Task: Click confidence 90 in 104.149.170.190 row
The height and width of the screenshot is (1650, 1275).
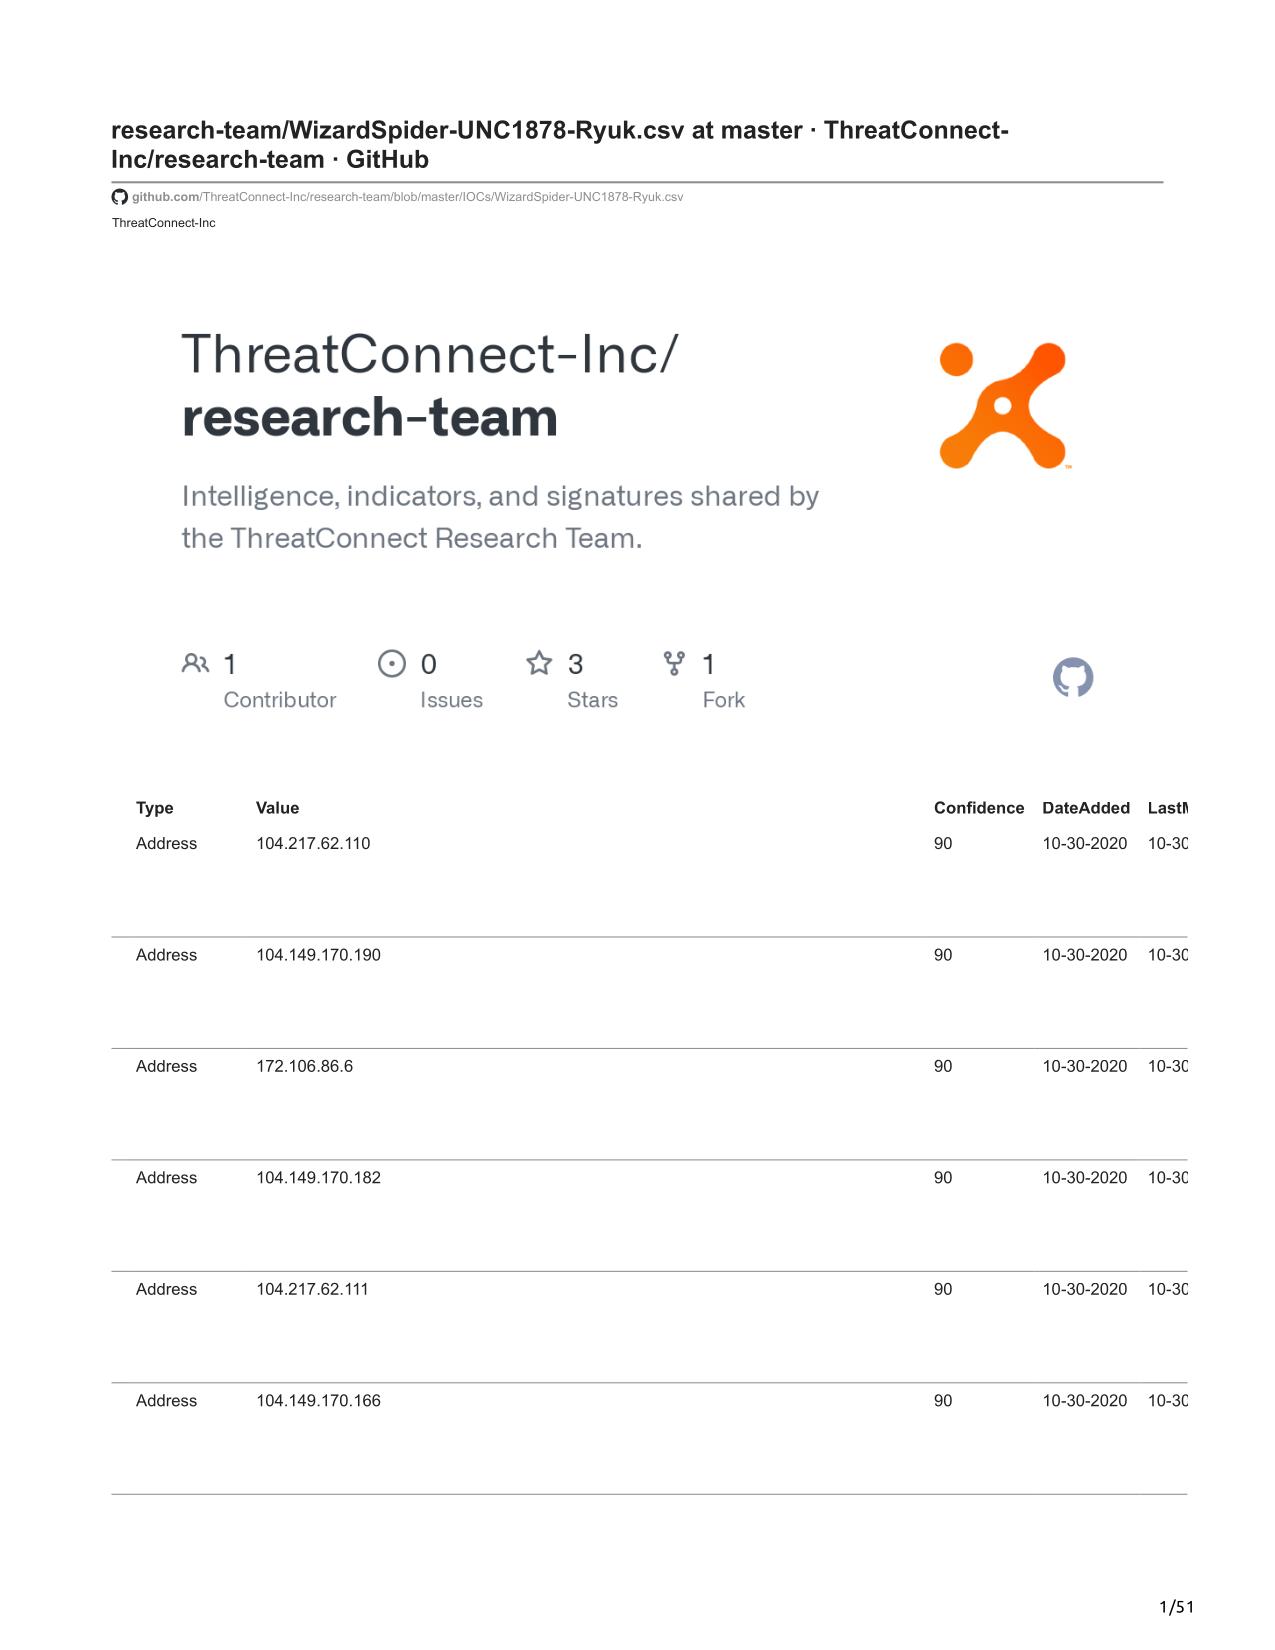Action: point(943,955)
